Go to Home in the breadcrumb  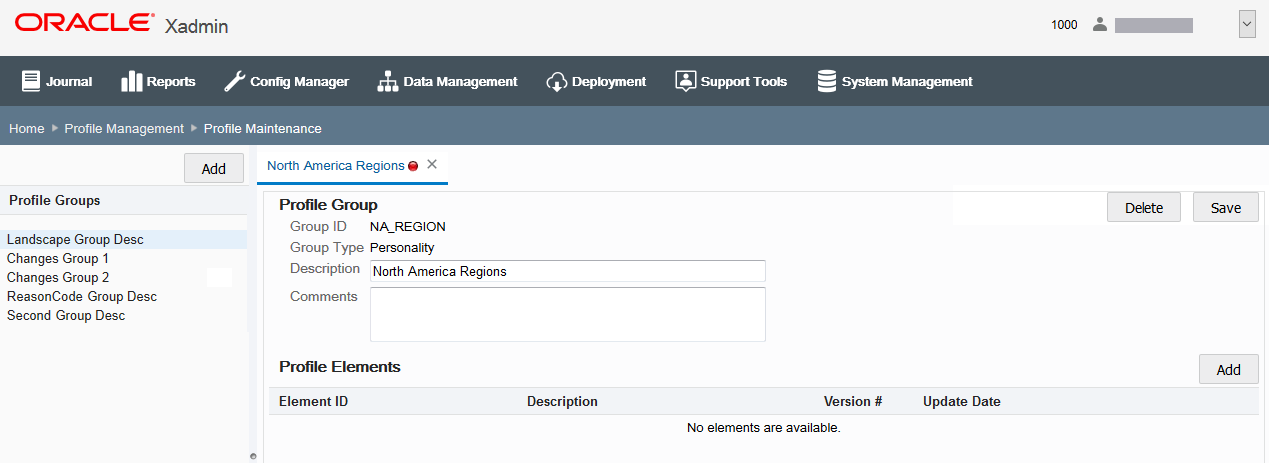tap(27, 128)
